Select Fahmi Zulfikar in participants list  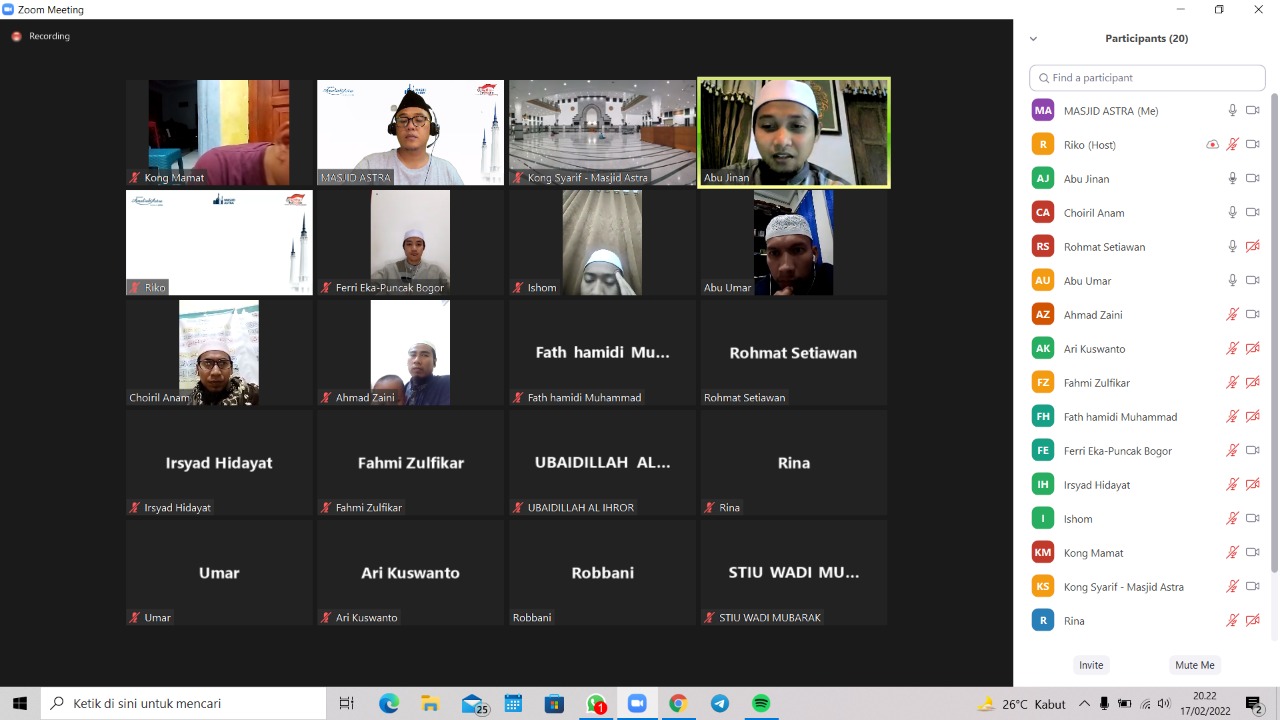[1097, 383]
